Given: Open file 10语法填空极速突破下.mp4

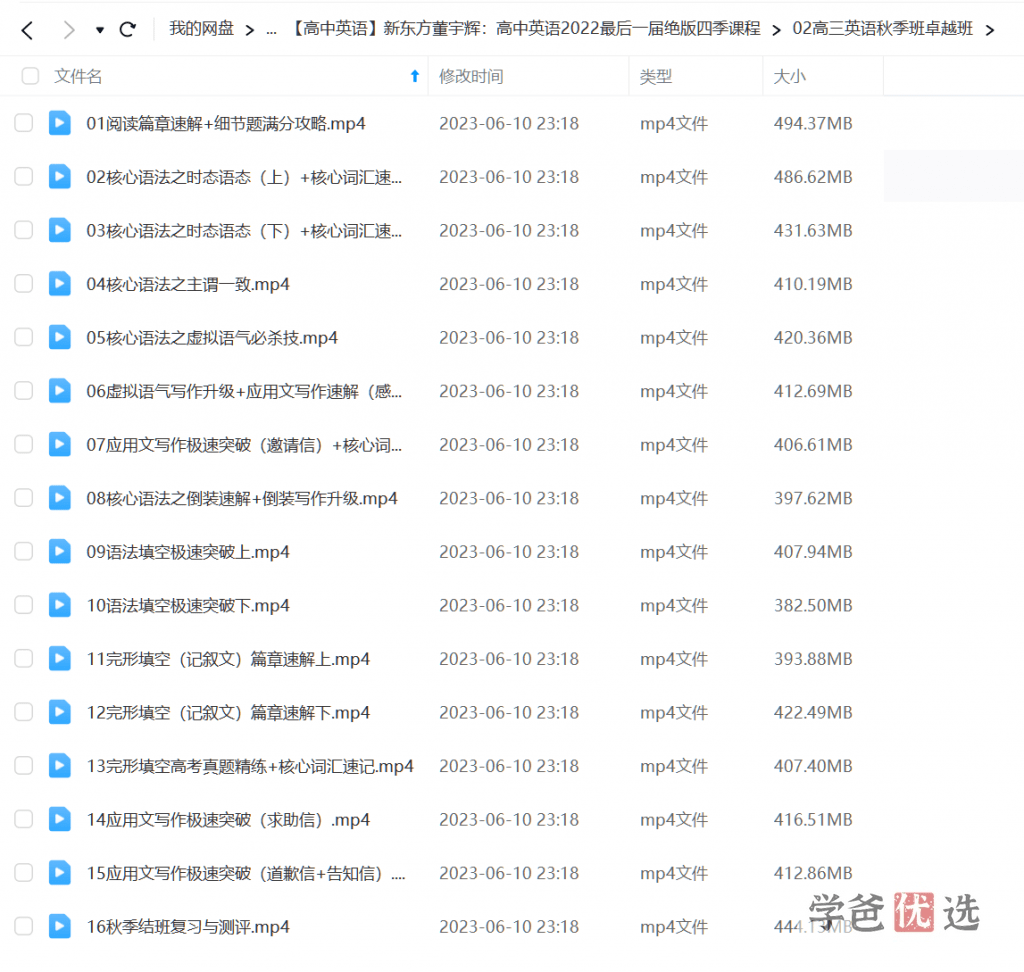Looking at the screenshot, I should (x=188, y=606).
